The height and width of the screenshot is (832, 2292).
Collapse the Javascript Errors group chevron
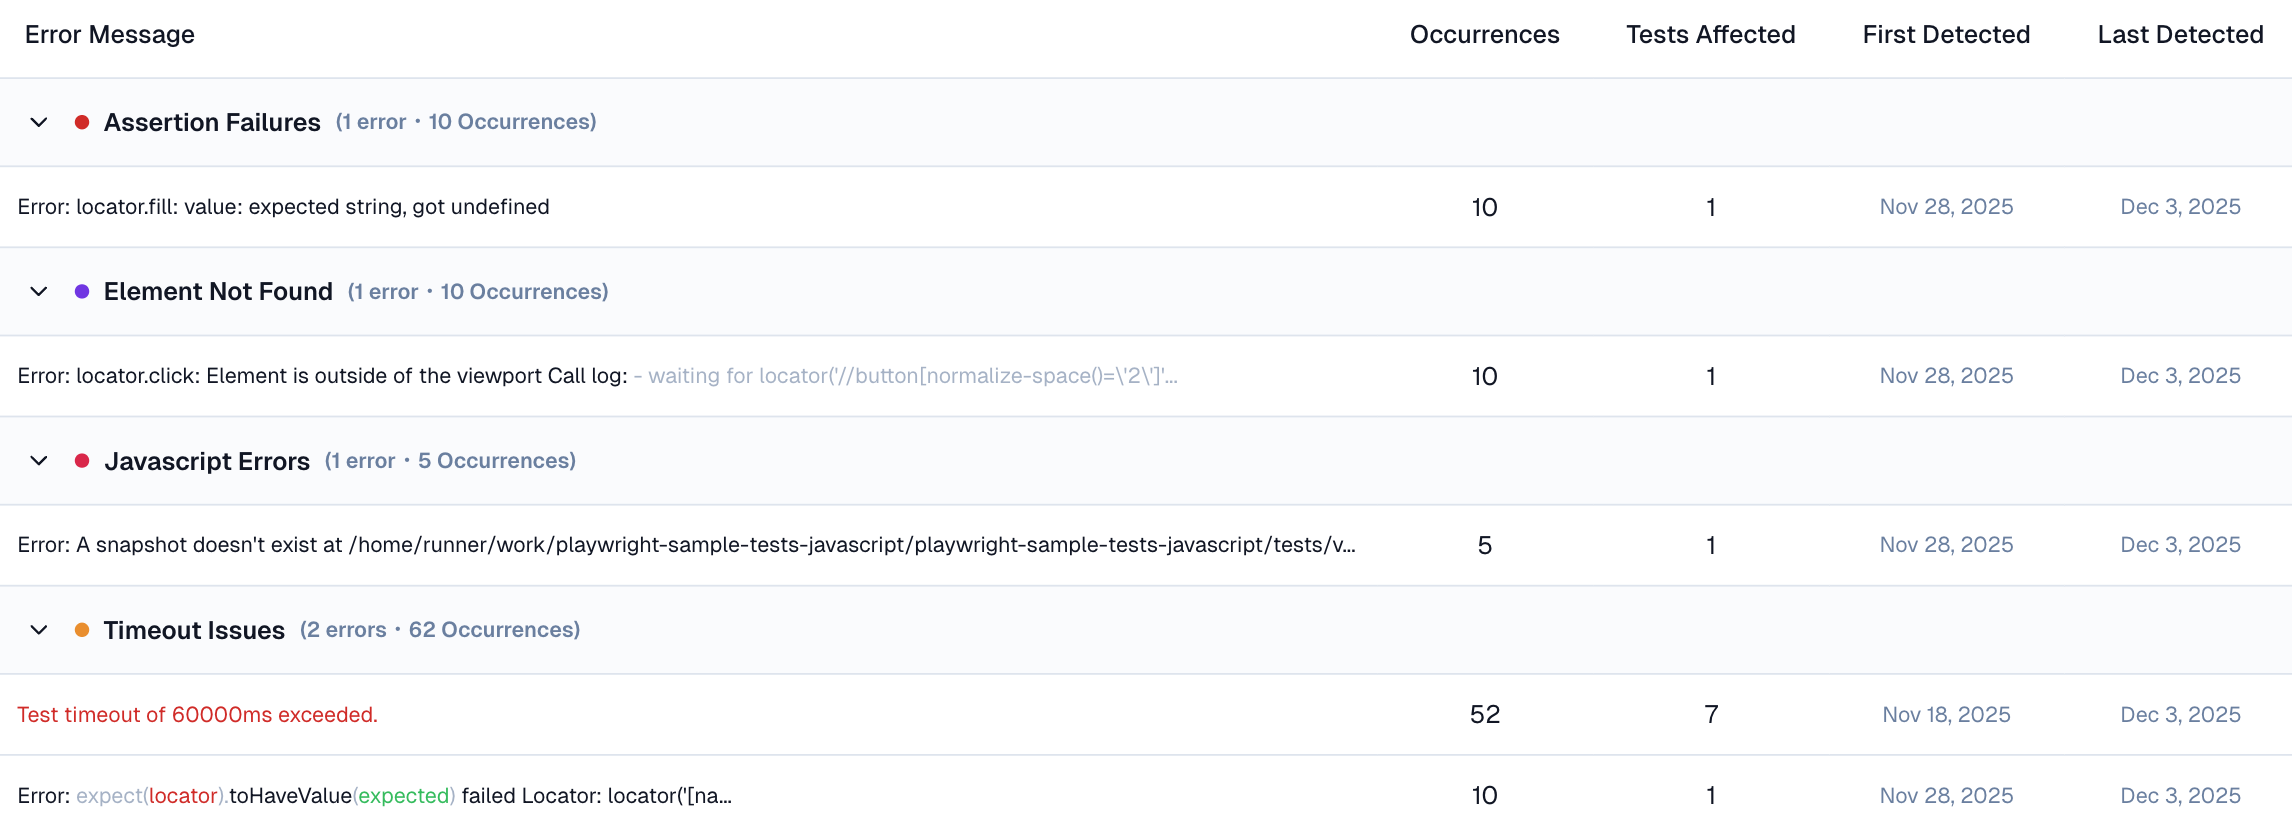point(39,461)
